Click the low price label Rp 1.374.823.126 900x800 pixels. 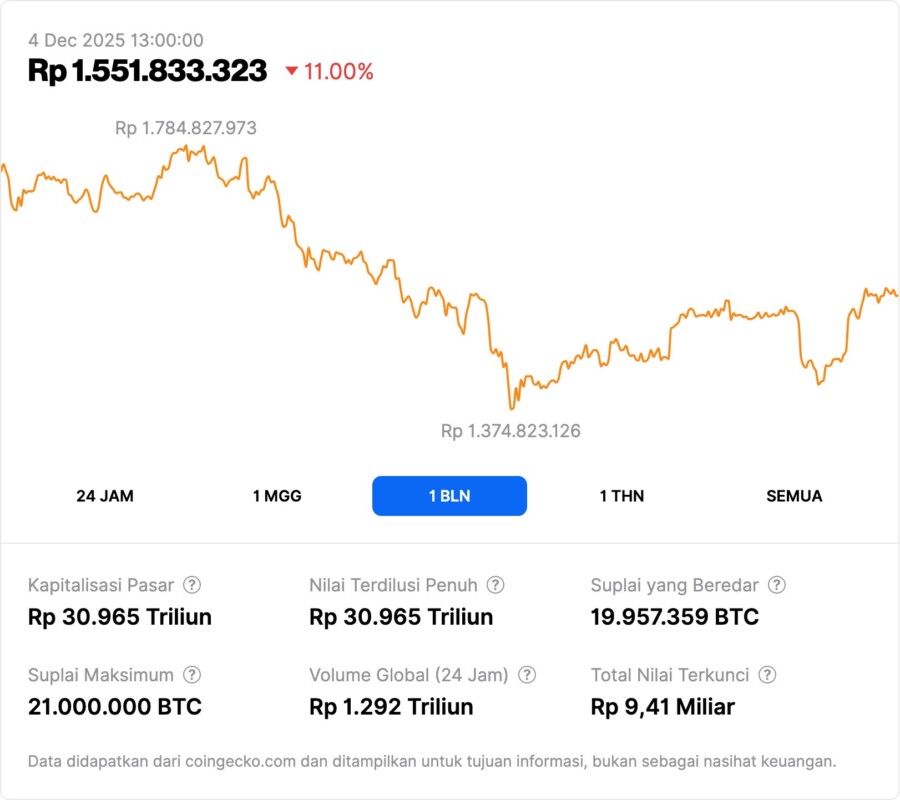click(513, 431)
